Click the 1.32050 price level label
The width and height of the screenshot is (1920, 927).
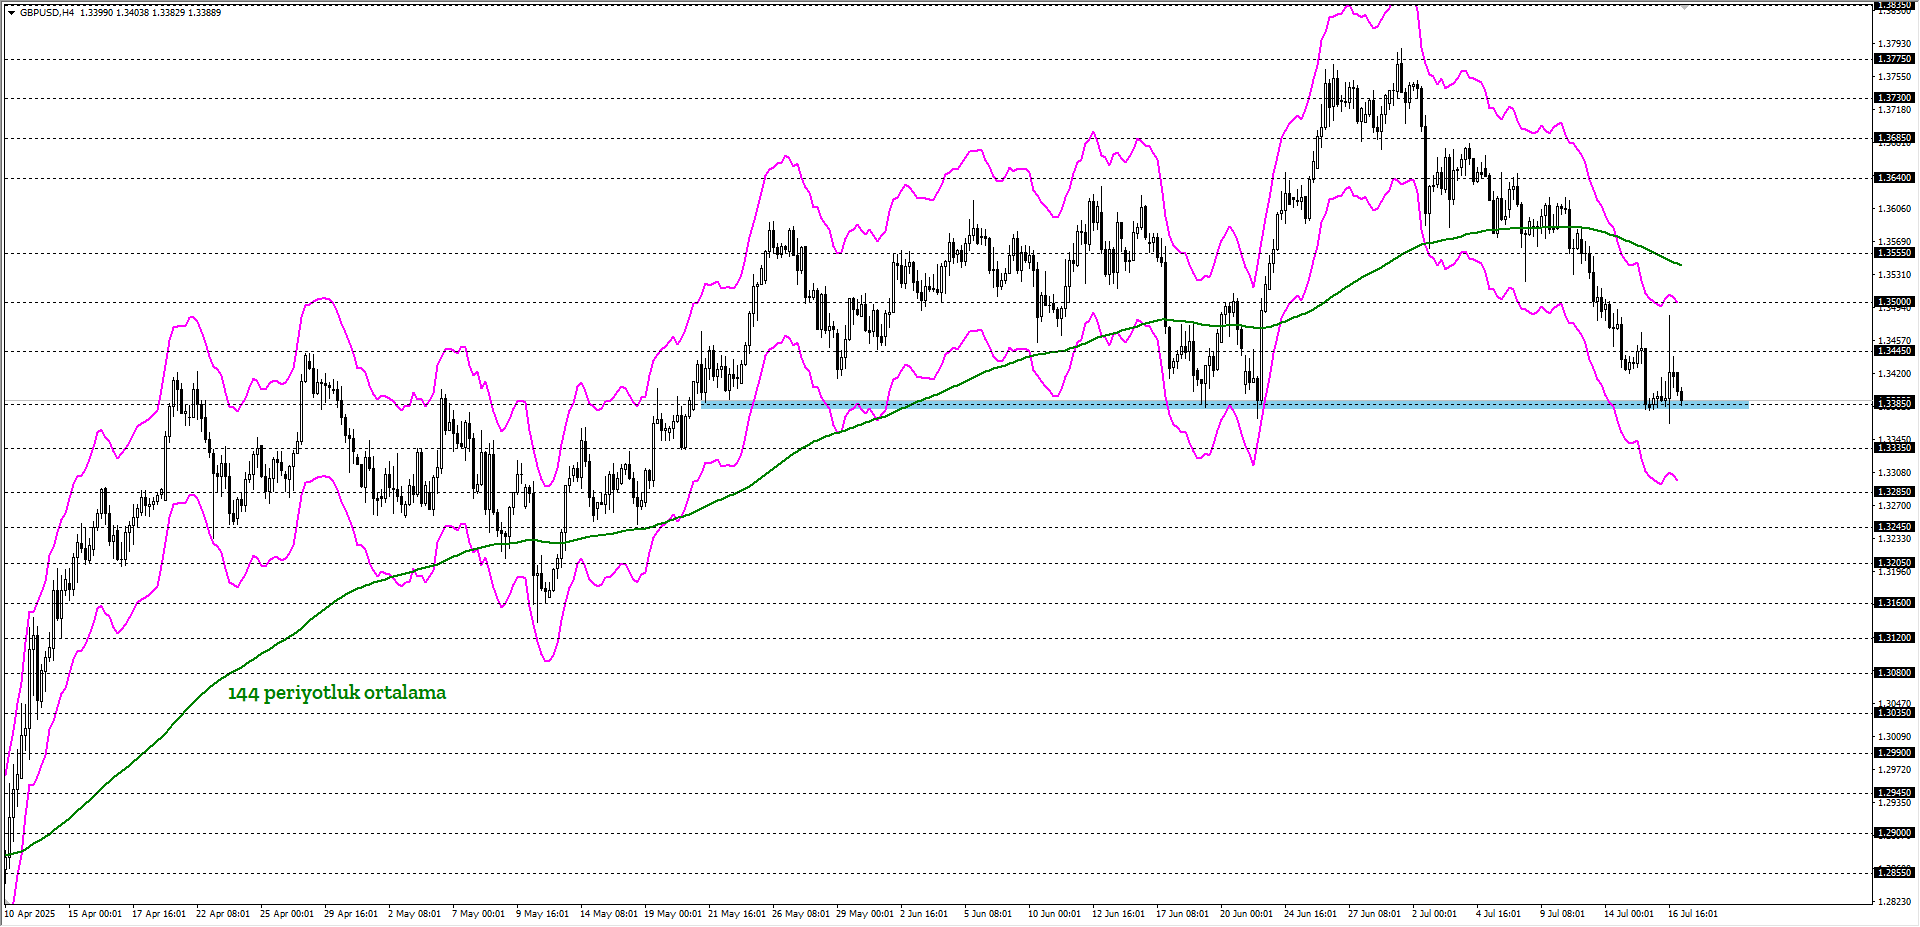coord(1894,563)
